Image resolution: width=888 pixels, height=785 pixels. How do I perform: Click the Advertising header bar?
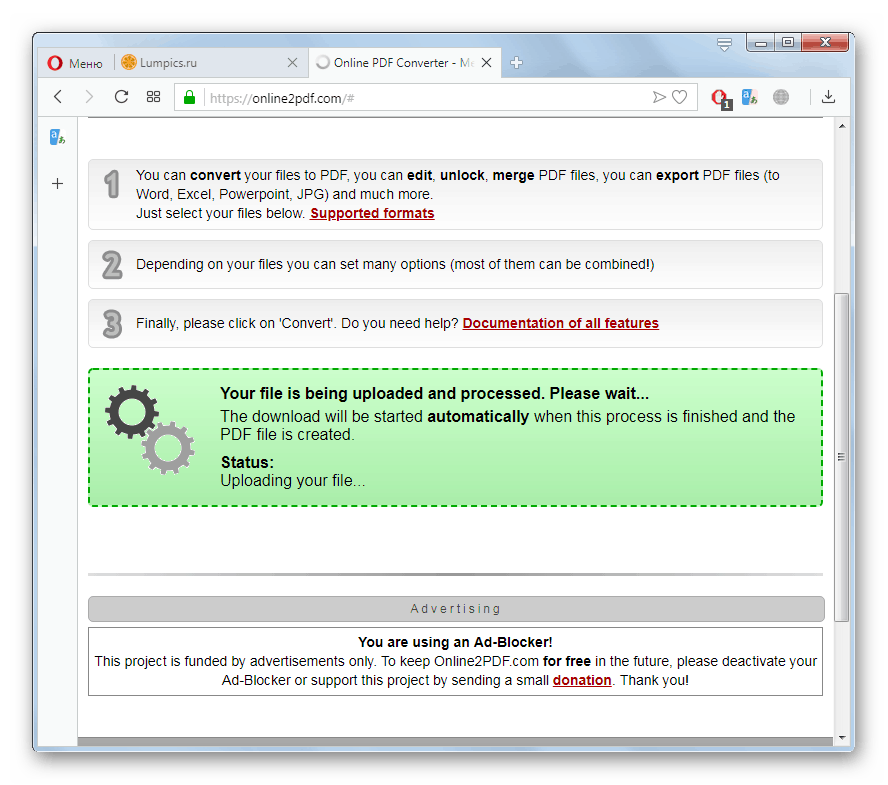tap(456, 609)
